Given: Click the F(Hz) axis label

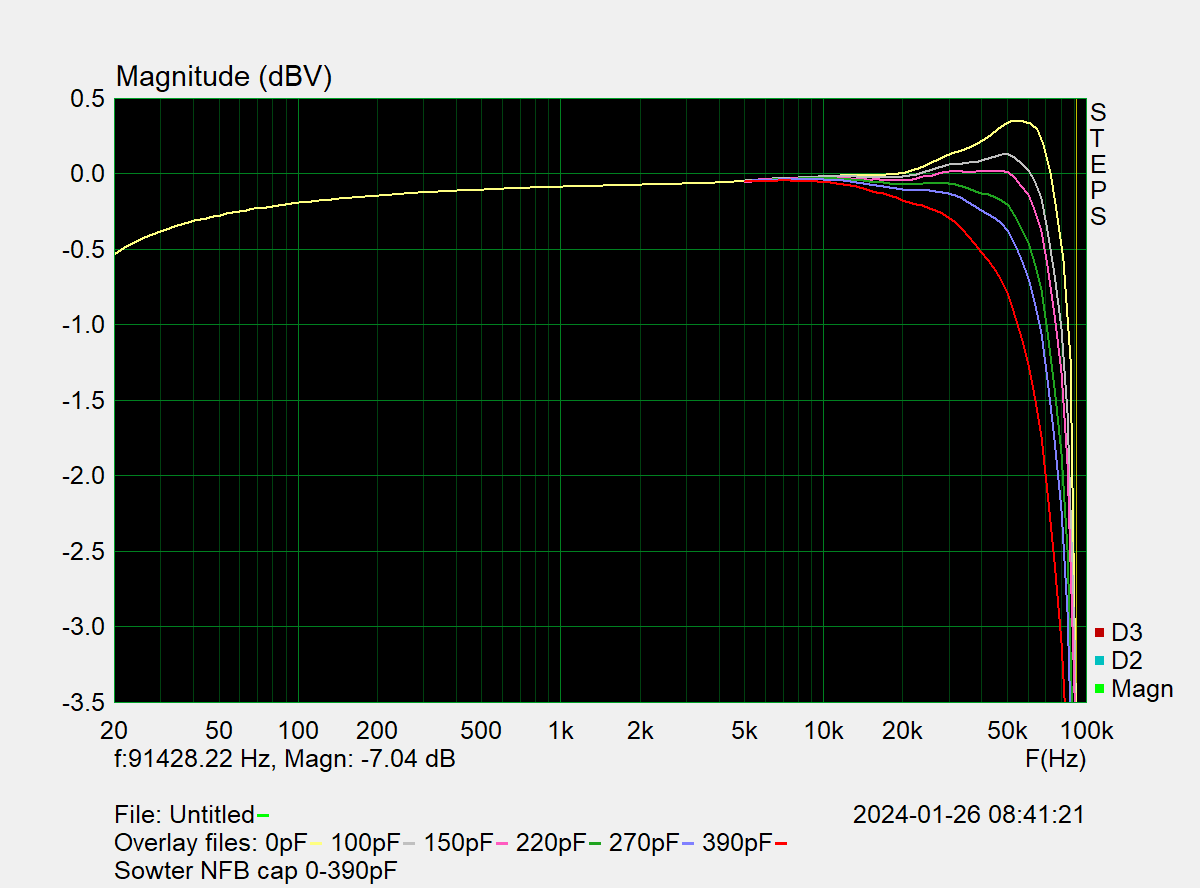Looking at the screenshot, I should 1055,759.
